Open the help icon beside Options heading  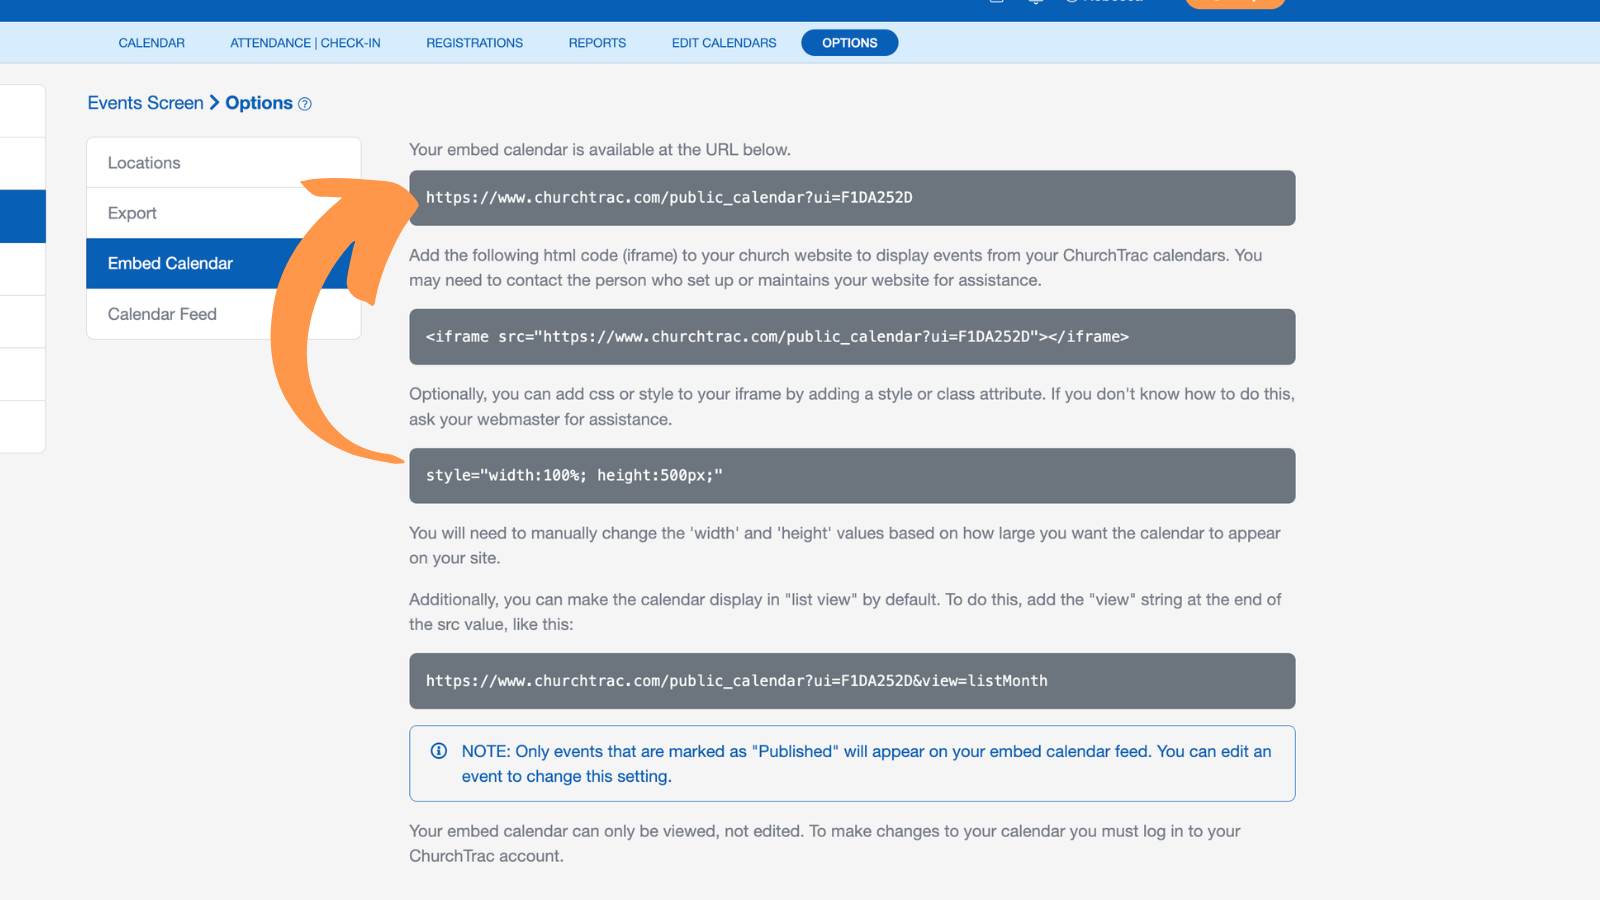click(x=305, y=104)
